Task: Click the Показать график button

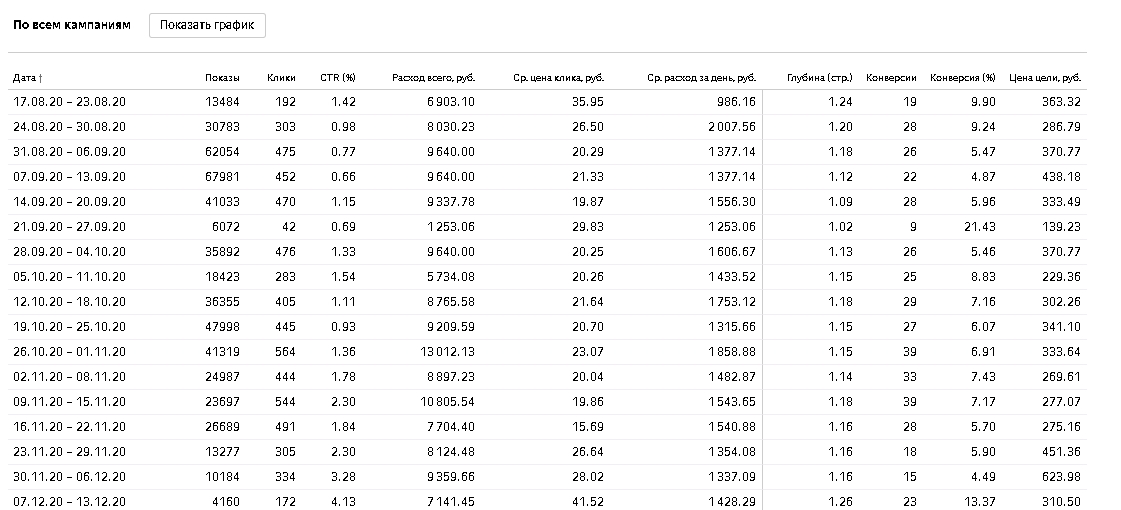Action: tap(207, 25)
